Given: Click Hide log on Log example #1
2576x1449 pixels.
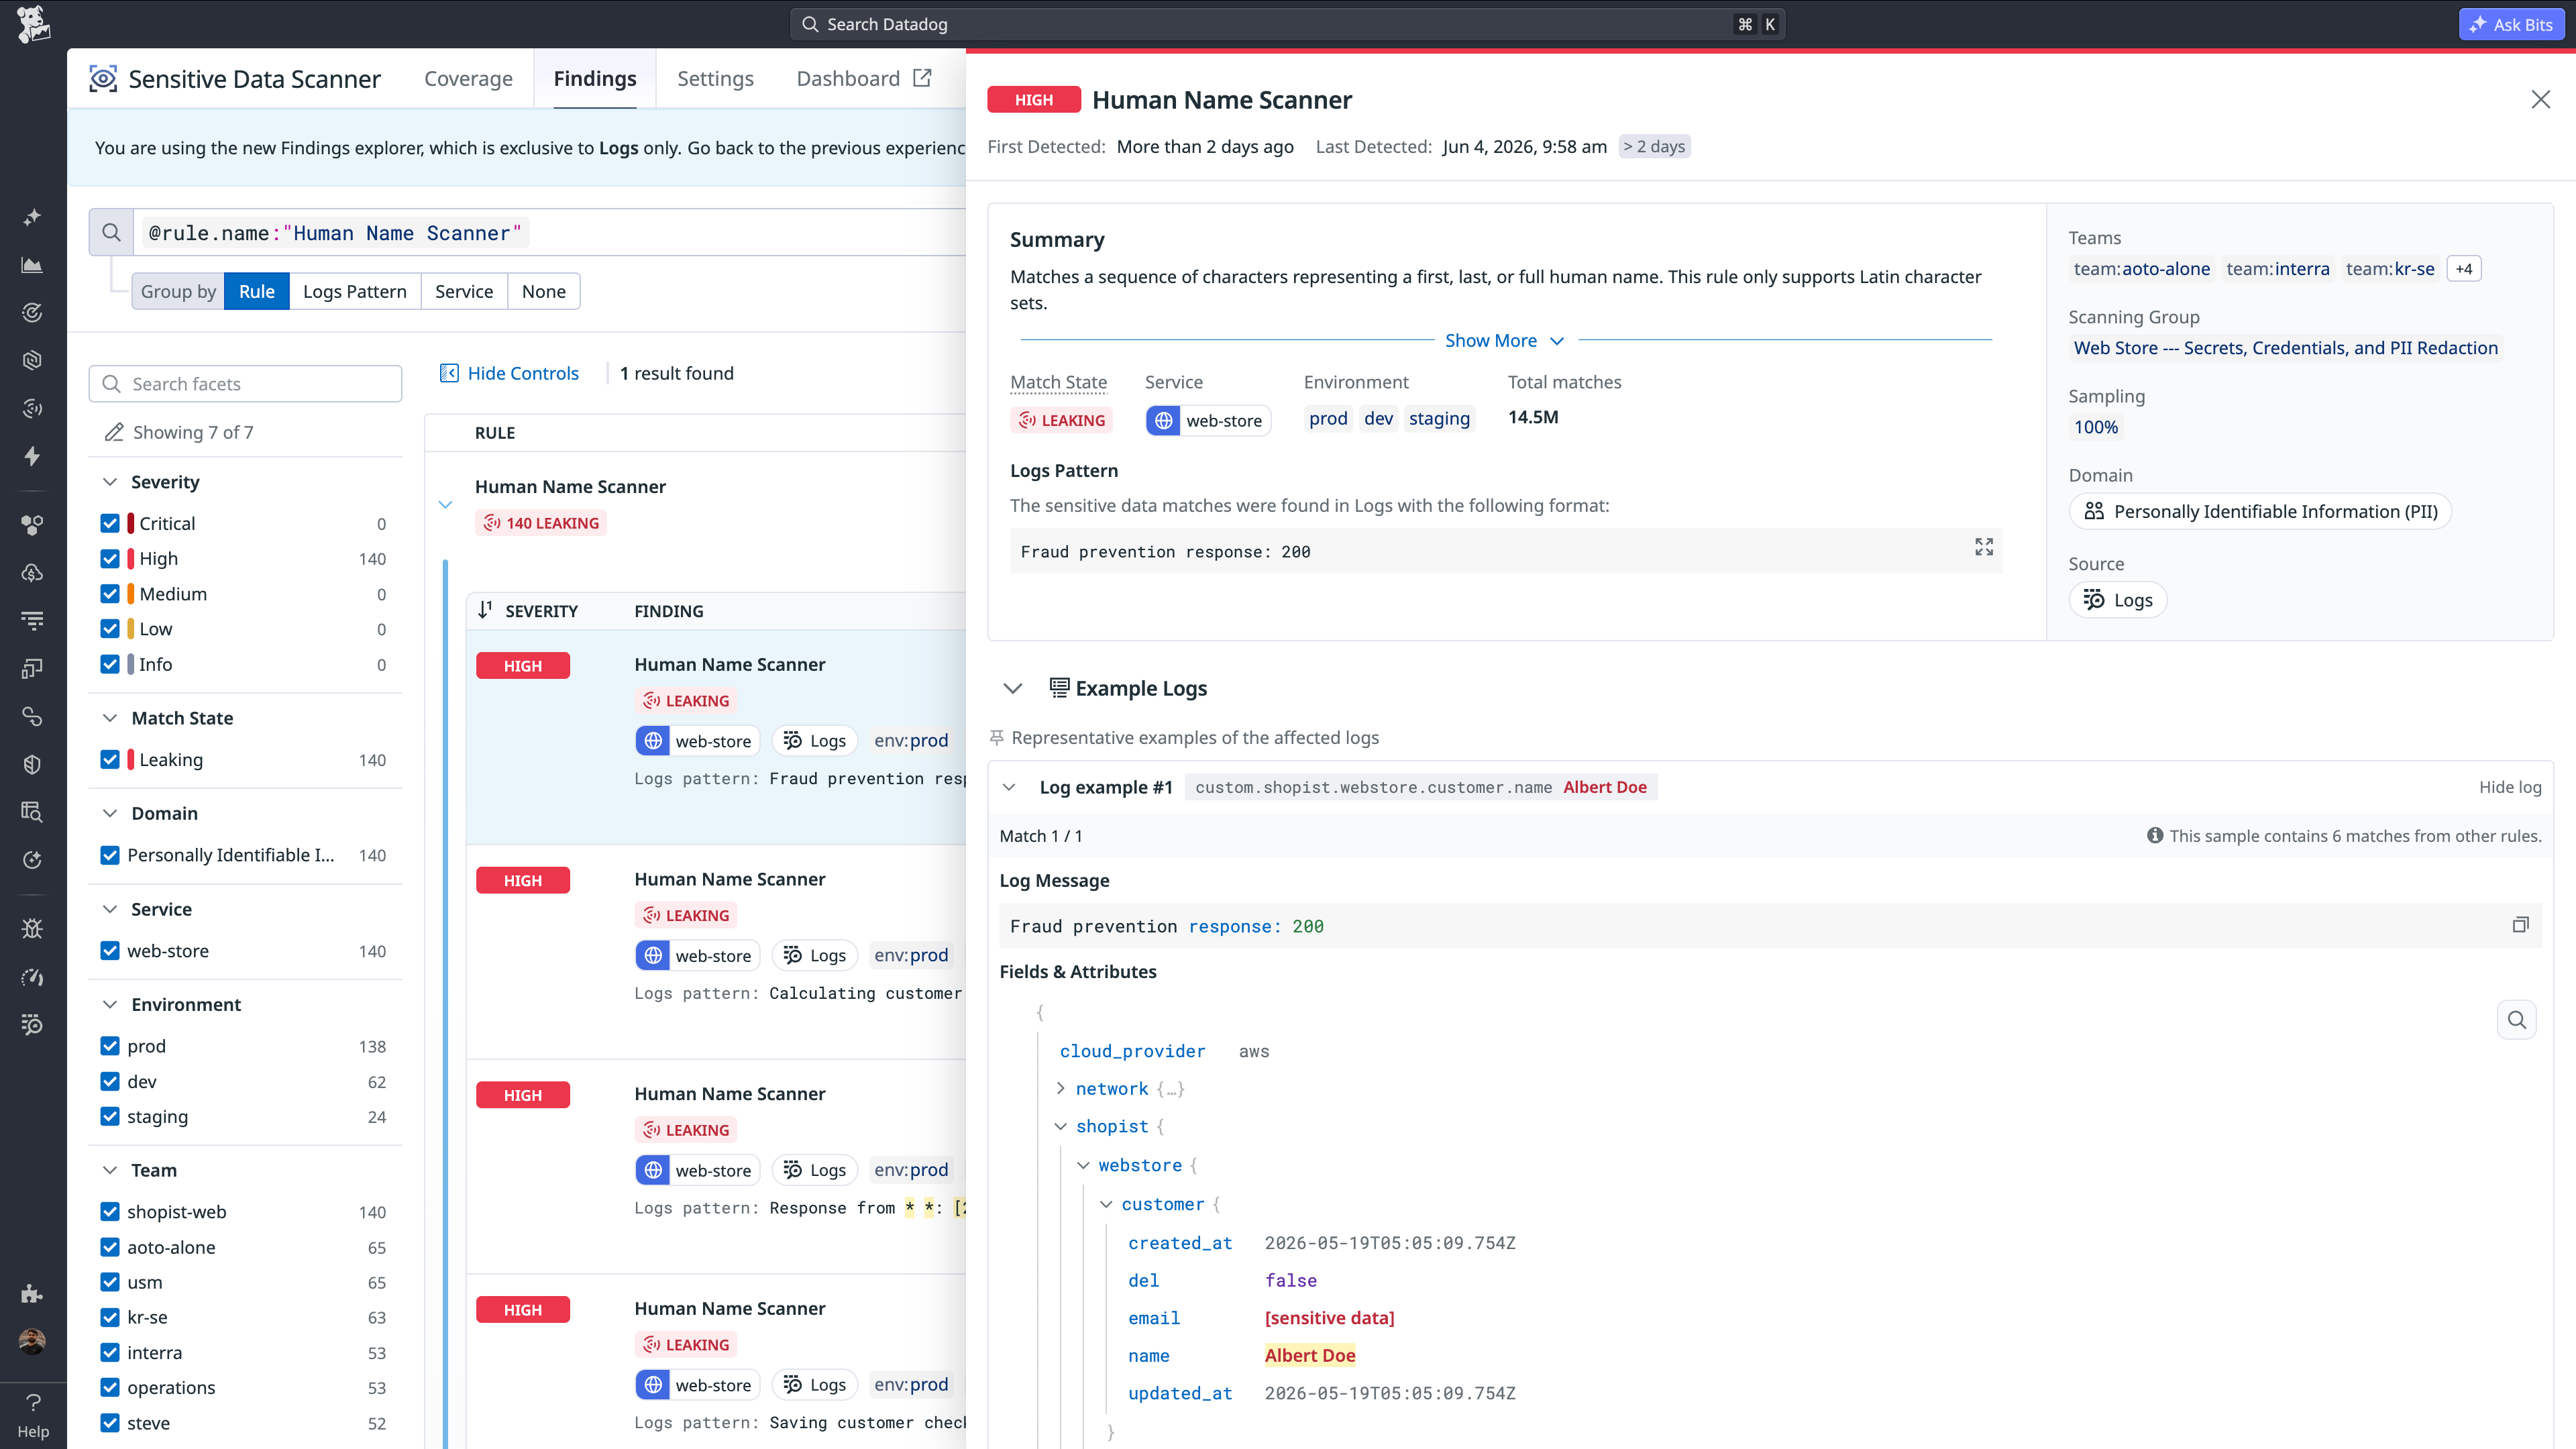Looking at the screenshot, I should [2509, 787].
